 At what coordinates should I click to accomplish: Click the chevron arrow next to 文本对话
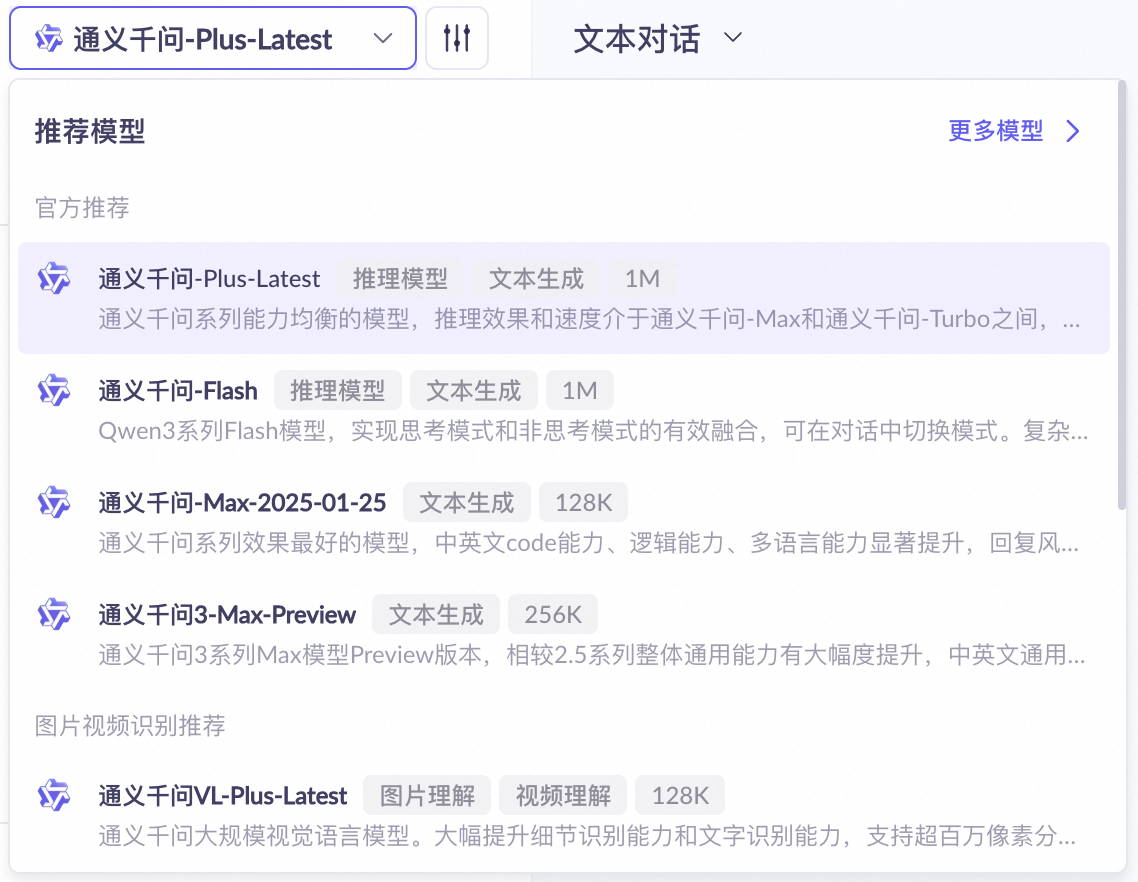coord(733,37)
